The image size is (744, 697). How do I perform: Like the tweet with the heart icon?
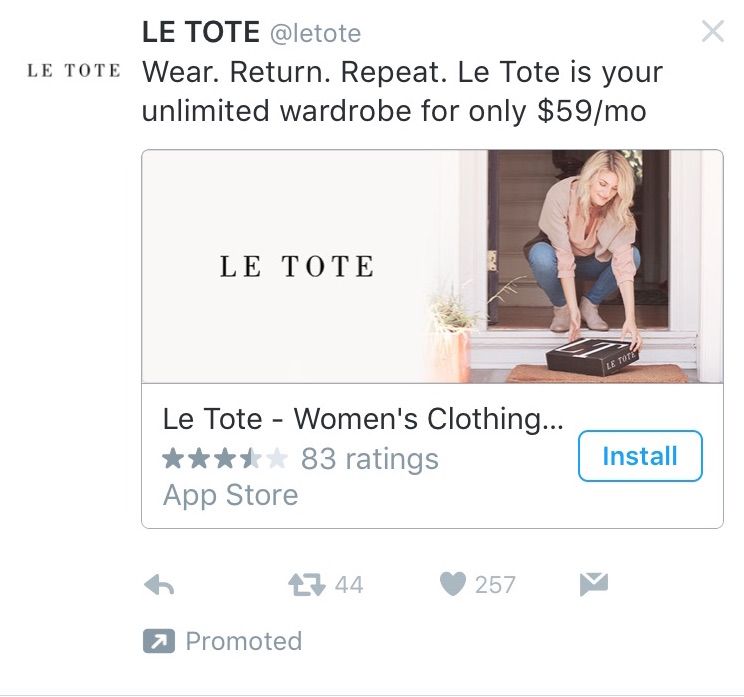click(x=453, y=584)
